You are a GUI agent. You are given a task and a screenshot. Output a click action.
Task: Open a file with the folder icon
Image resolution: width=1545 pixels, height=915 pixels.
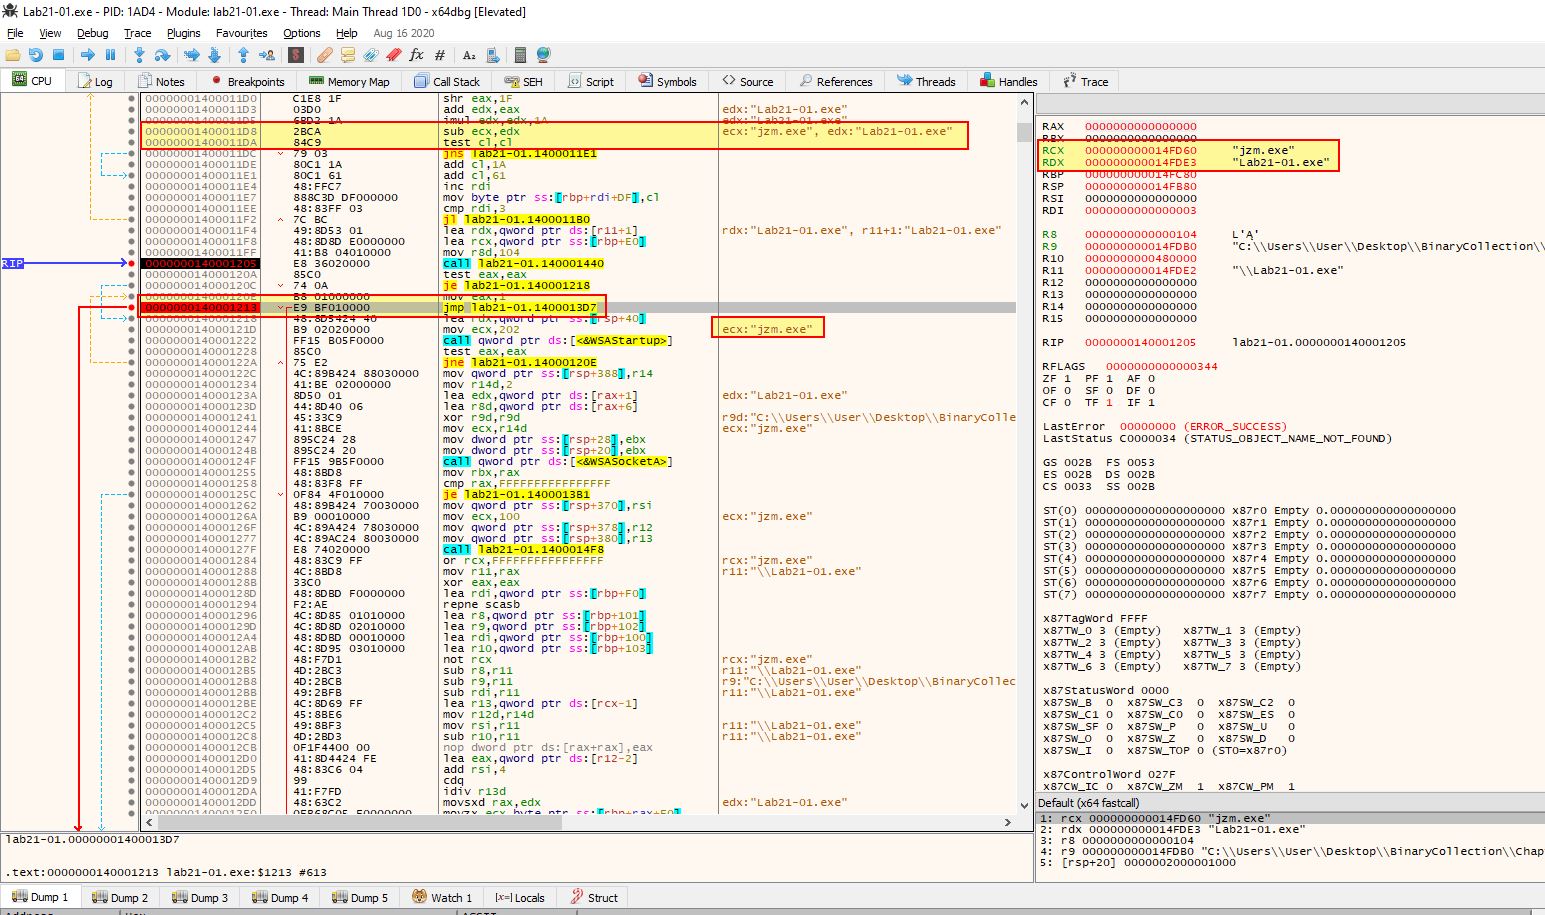13,55
